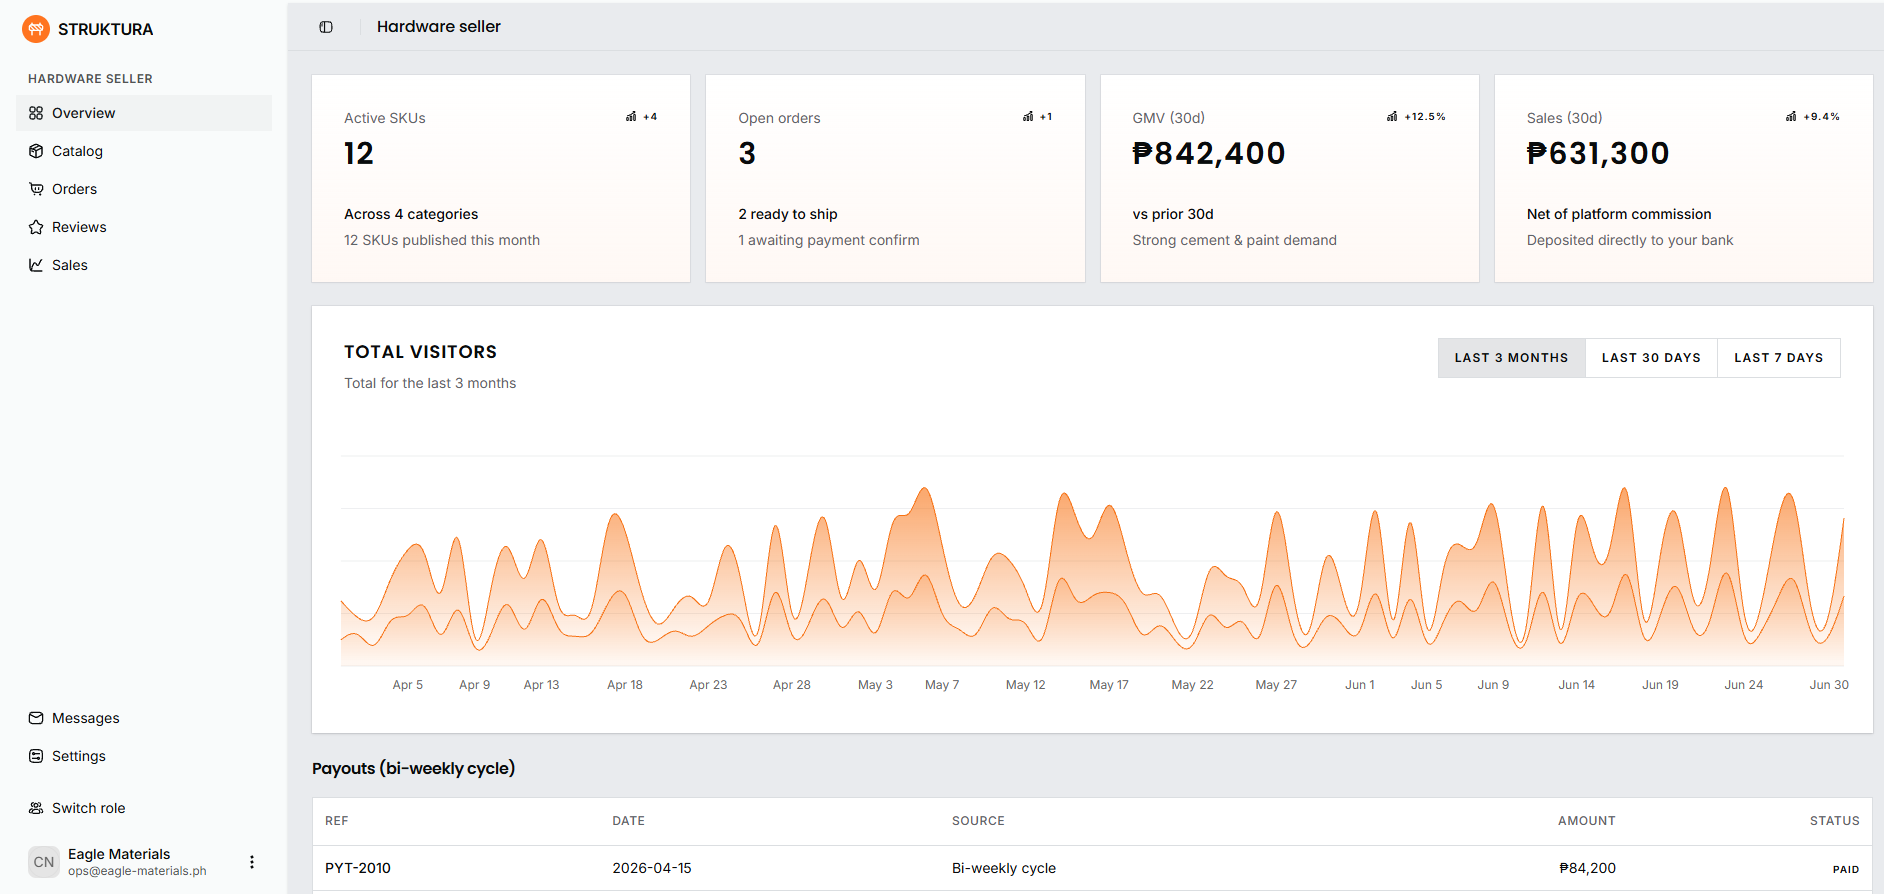The image size is (1884, 894).
Task: Click the Switch role people icon
Action: click(x=36, y=808)
